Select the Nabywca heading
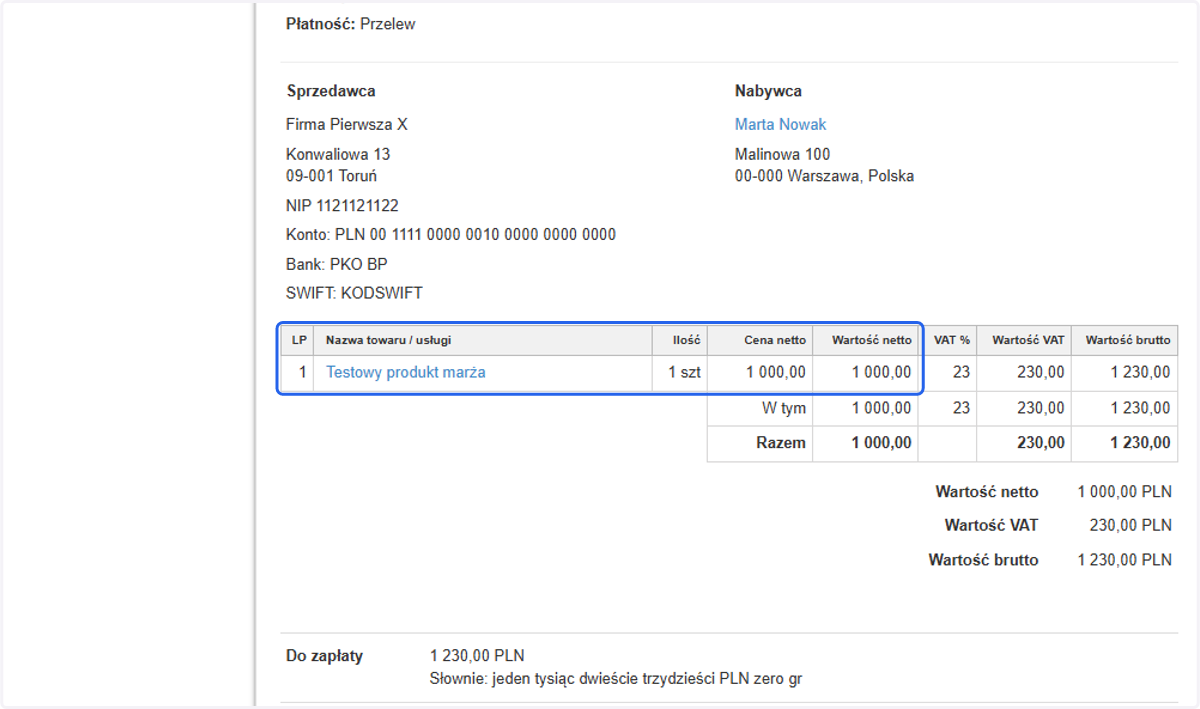The height and width of the screenshot is (709, 1200). (768, 91)
